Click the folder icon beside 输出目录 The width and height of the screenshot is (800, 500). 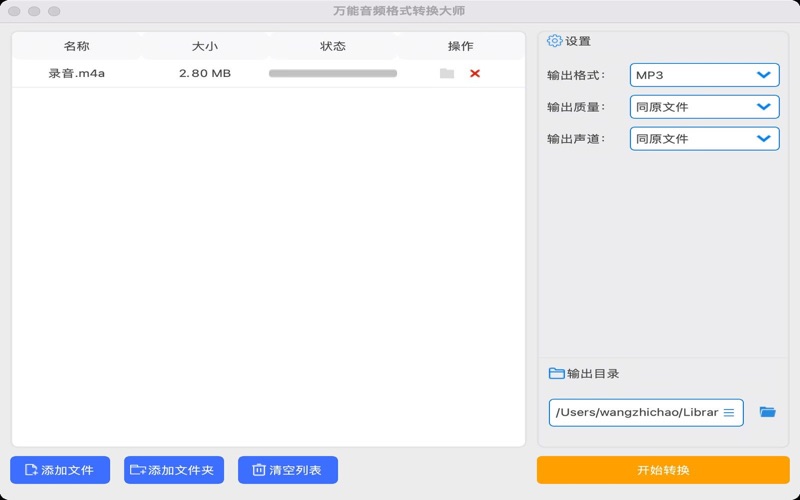(x=556, y=373)
